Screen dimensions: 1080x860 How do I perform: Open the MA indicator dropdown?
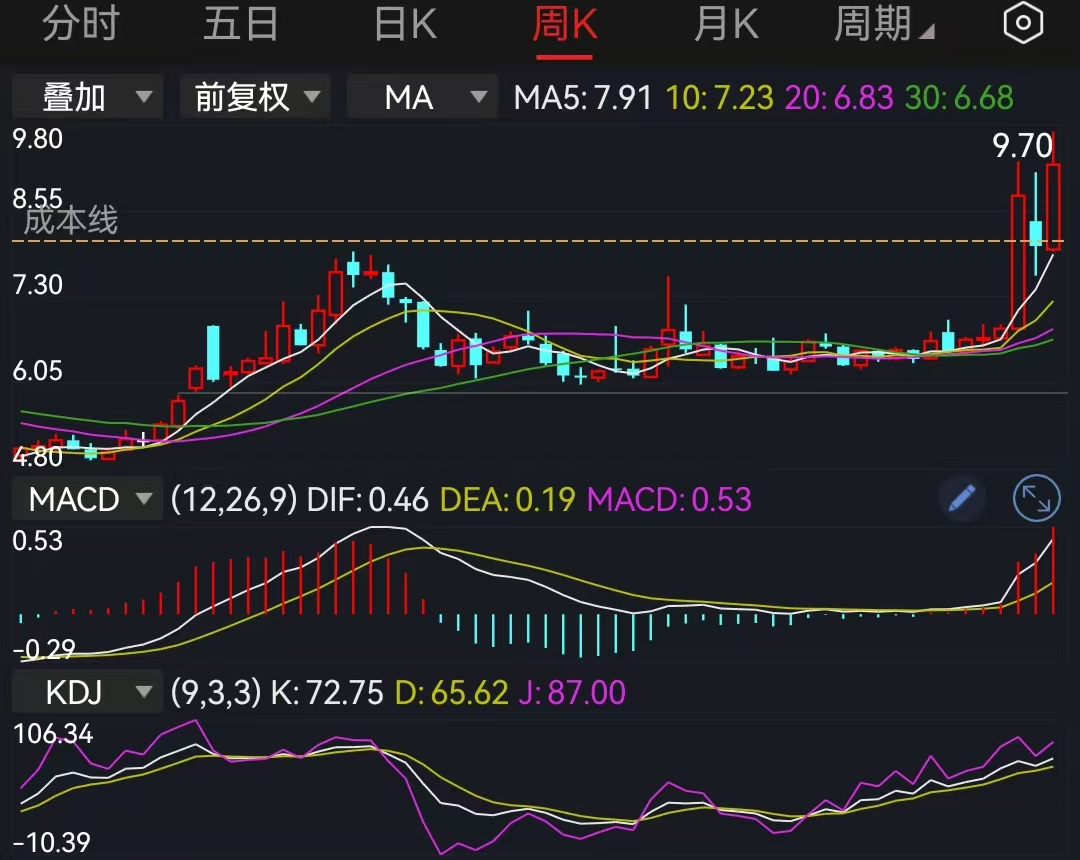422,98
